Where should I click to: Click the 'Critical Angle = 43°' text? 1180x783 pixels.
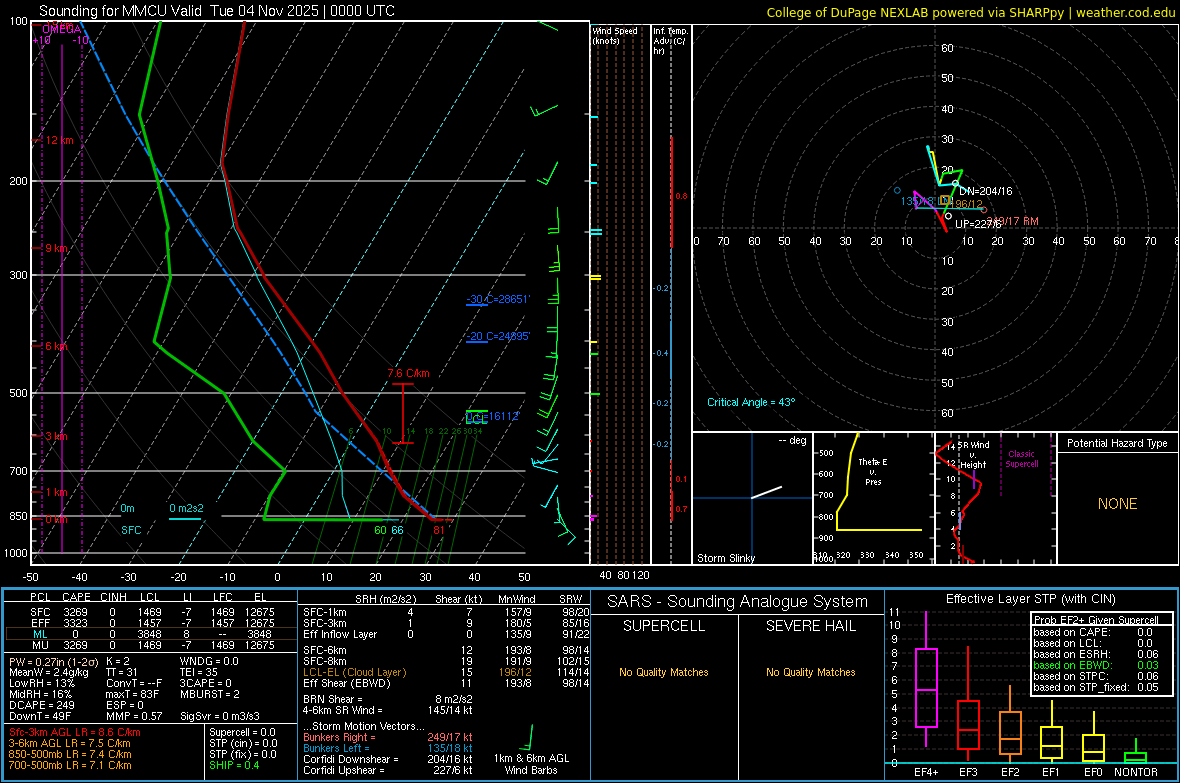751,403
